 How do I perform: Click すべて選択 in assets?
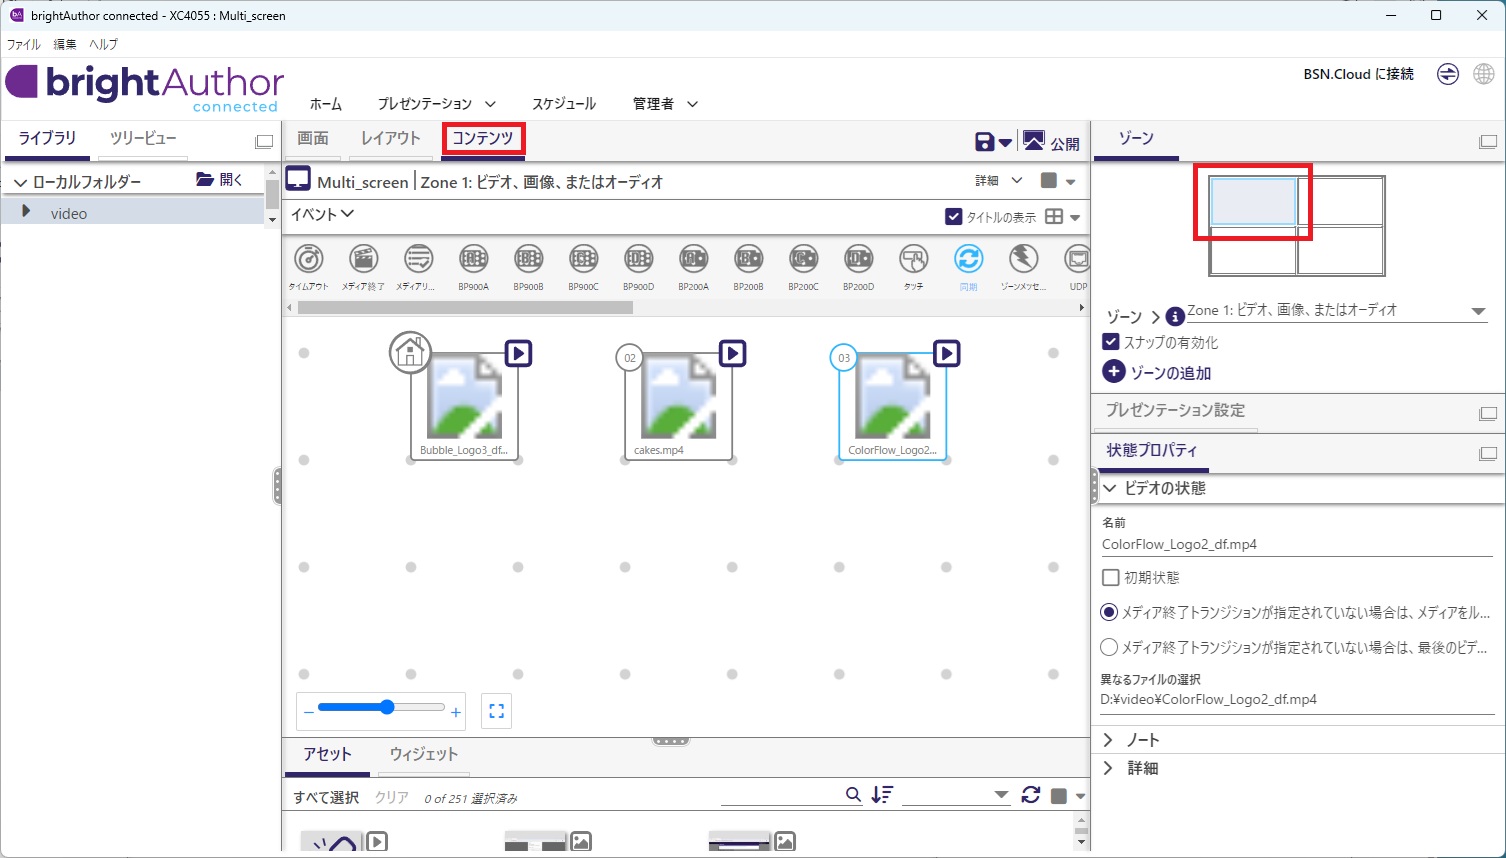tap(326, 797)
